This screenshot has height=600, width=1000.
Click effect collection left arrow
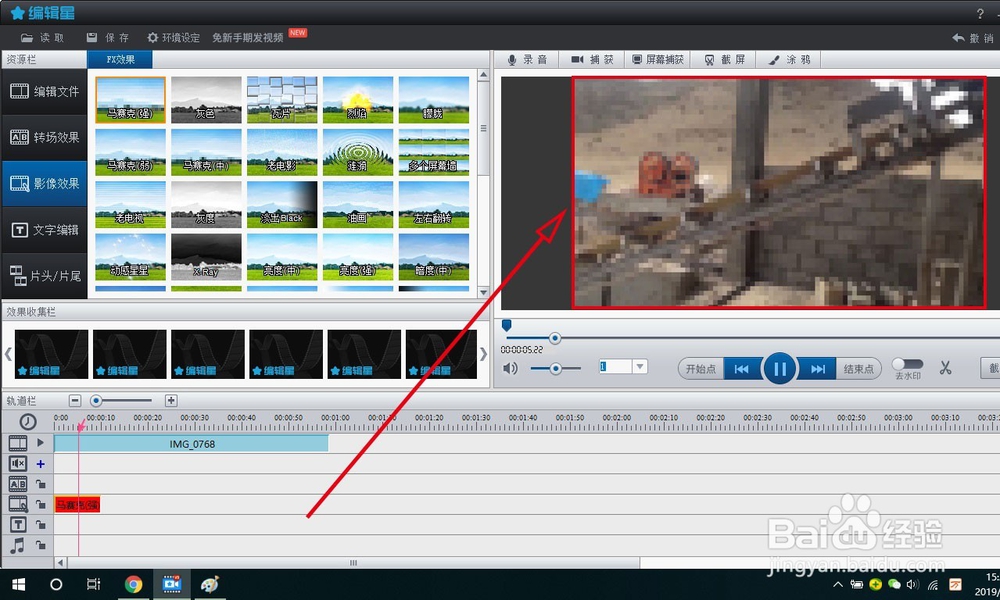click(8, 354)
